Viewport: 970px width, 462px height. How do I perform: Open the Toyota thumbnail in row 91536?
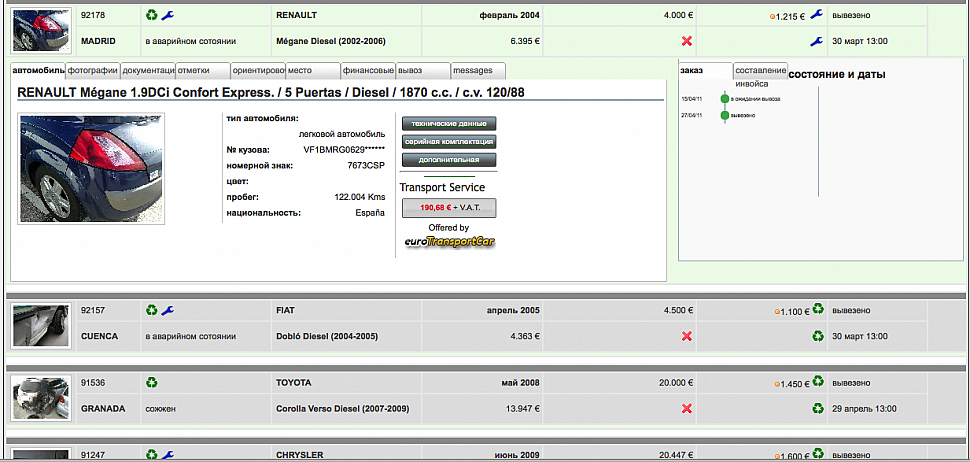tap(41, 398)
